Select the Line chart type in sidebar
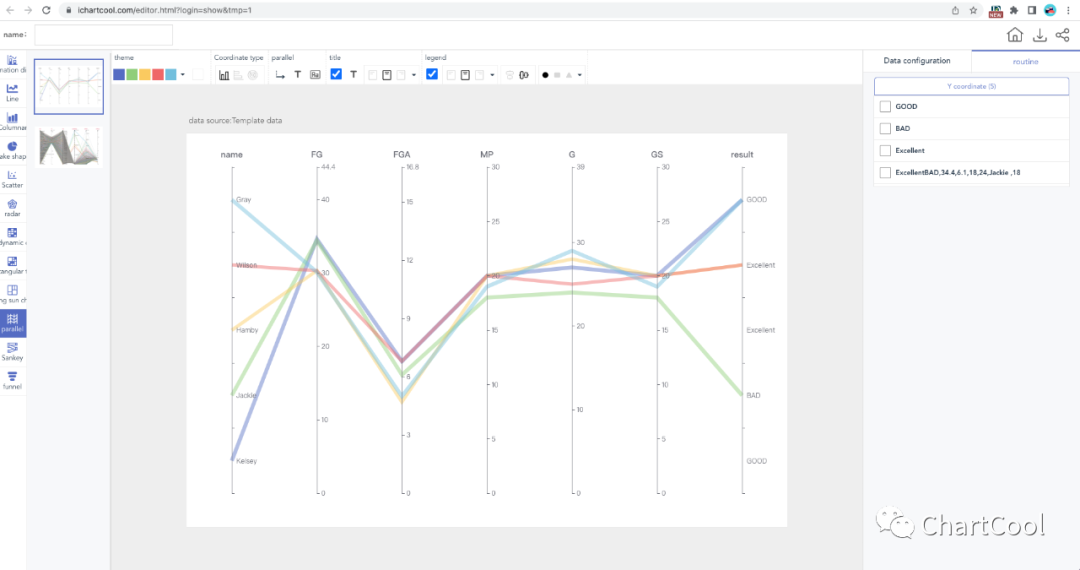 coord(12,92)
